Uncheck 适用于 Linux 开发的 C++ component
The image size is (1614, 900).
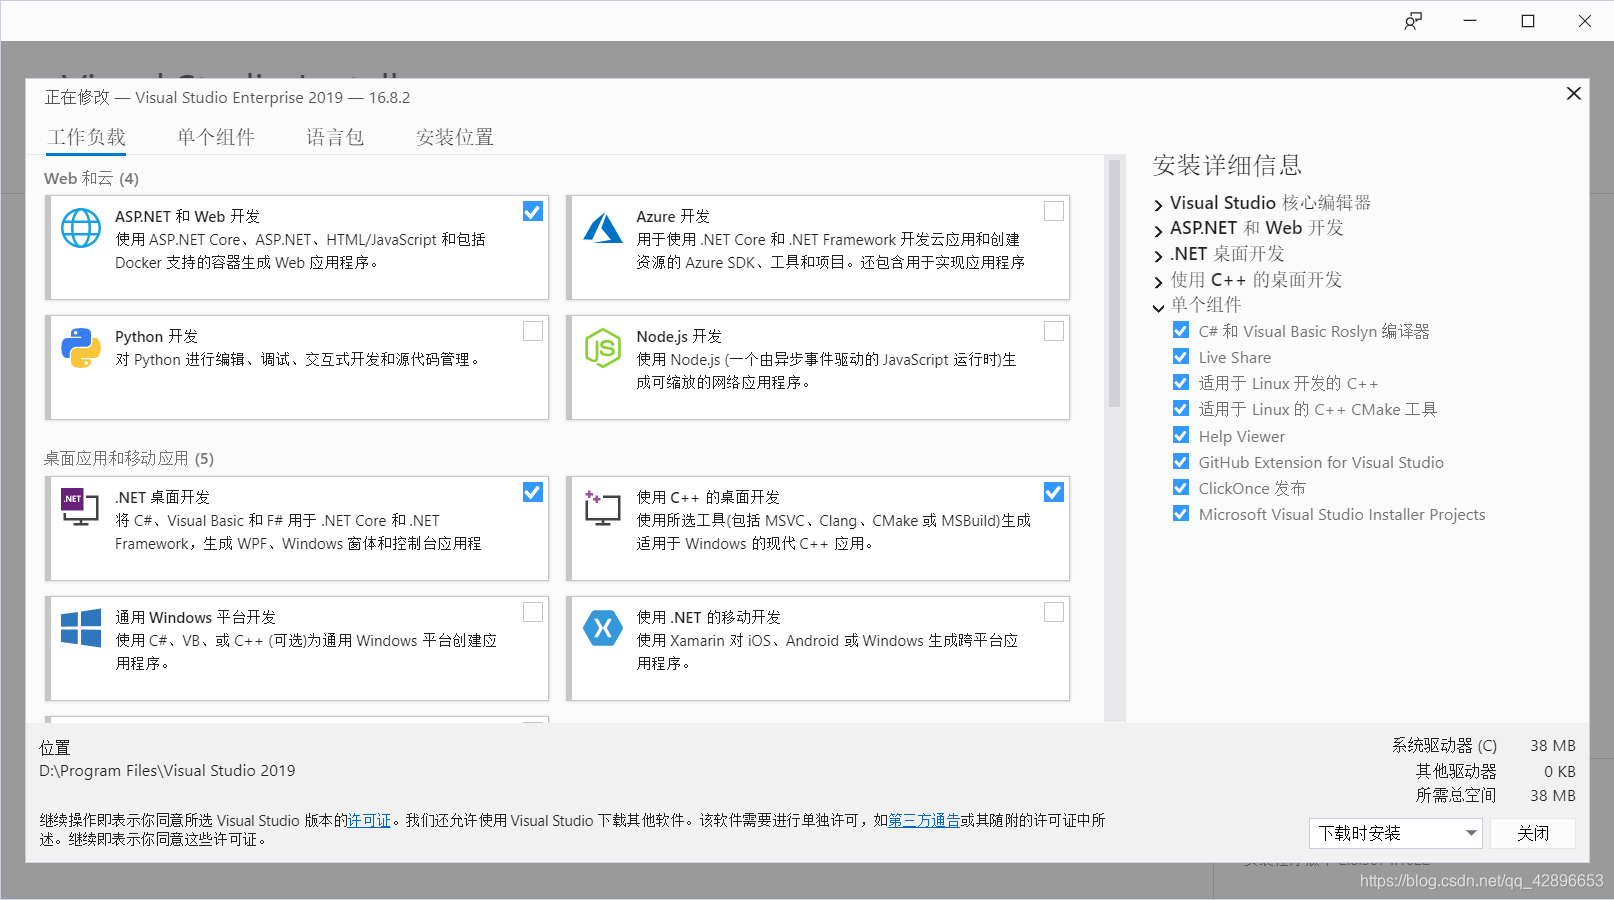pos(1181,382)
